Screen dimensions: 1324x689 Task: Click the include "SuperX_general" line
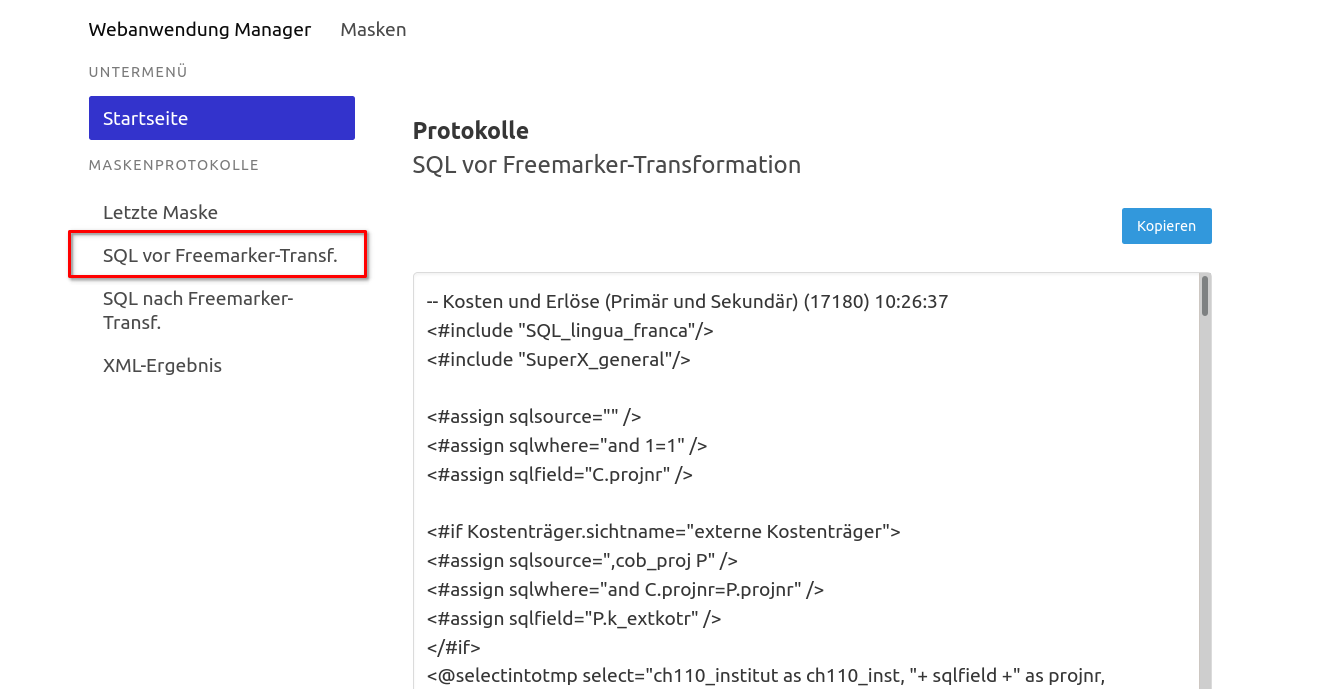click(558, 359)
